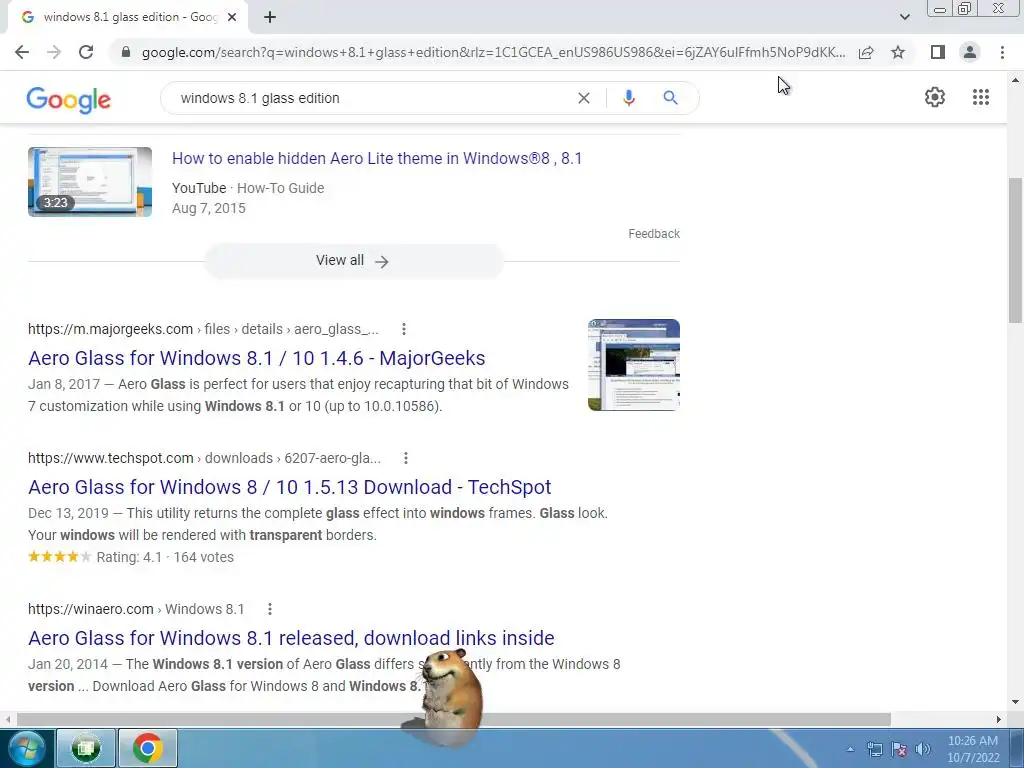The image size is (1024, 768).
Task: Open more options for TechSpot result
Action: coord(406,458)
